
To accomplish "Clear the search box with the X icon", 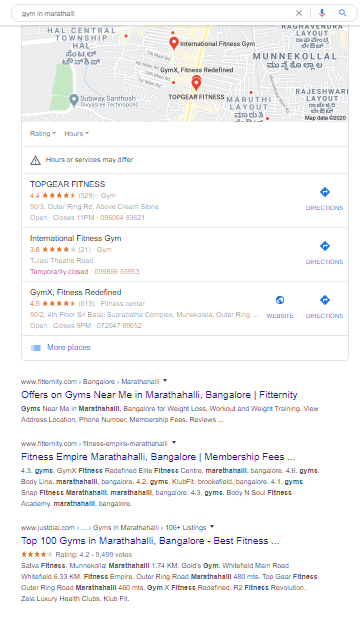I will [x=299, y=13].
